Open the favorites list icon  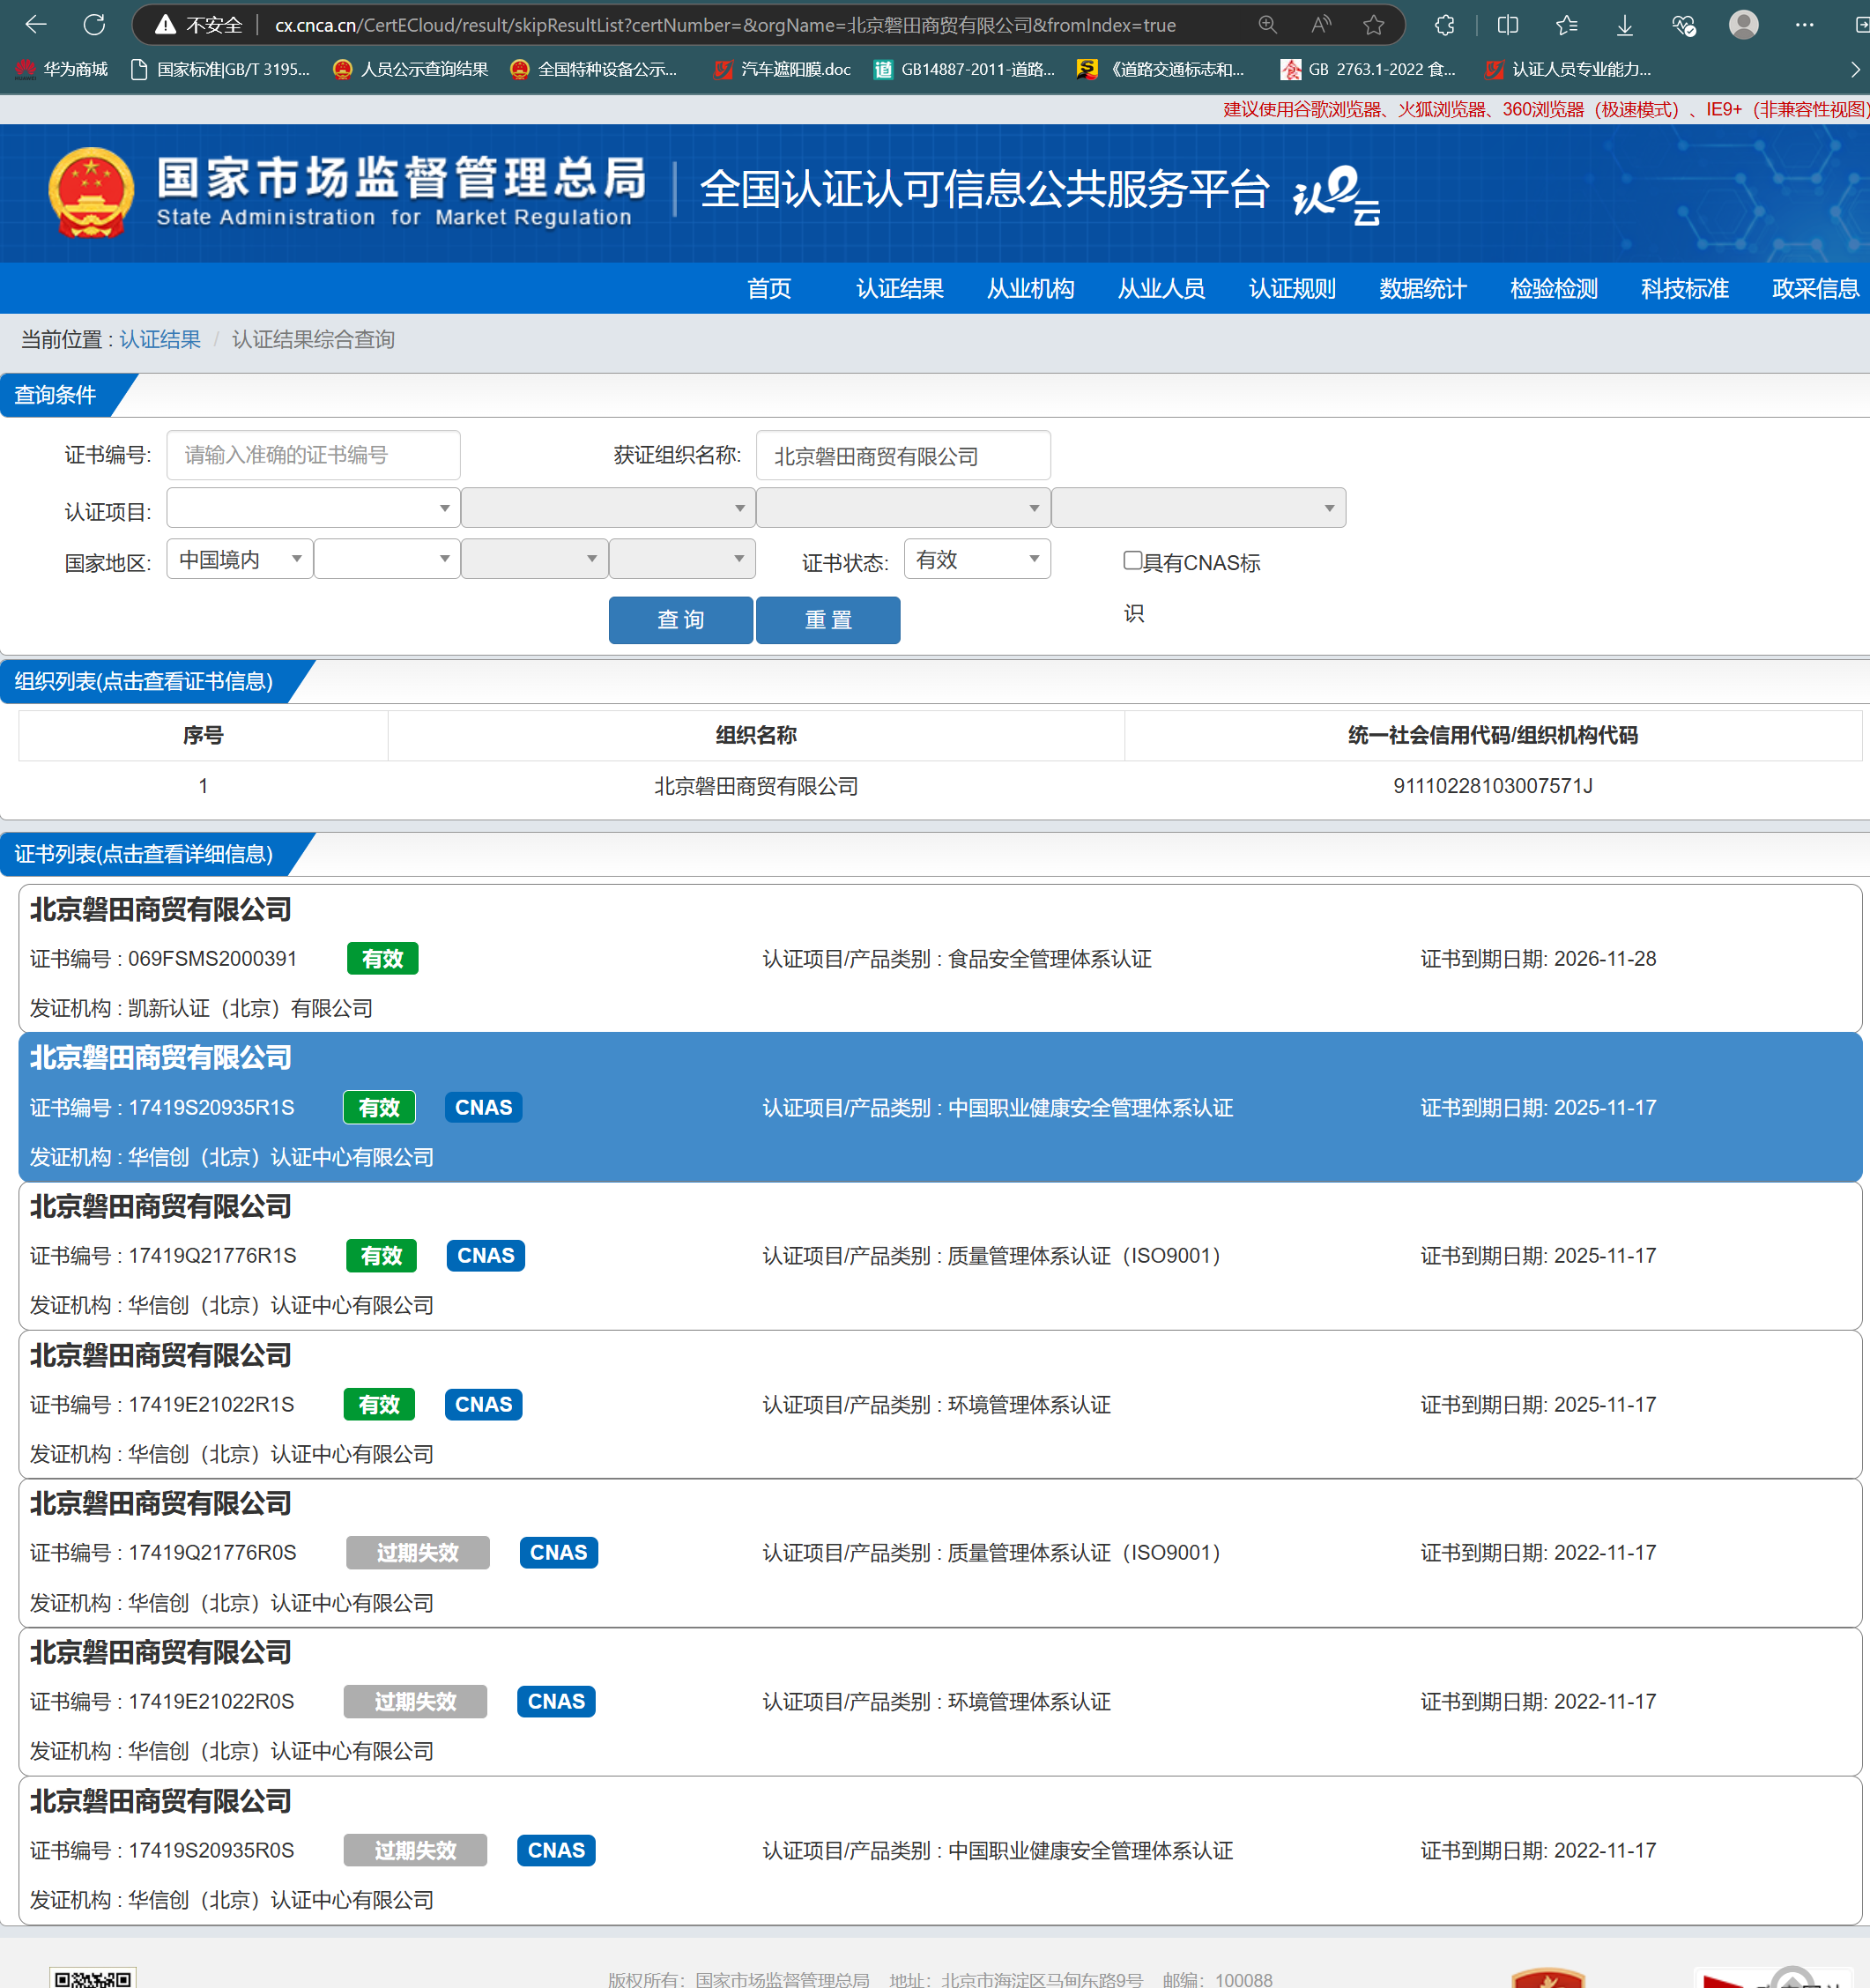click(x=1566, y=25)
